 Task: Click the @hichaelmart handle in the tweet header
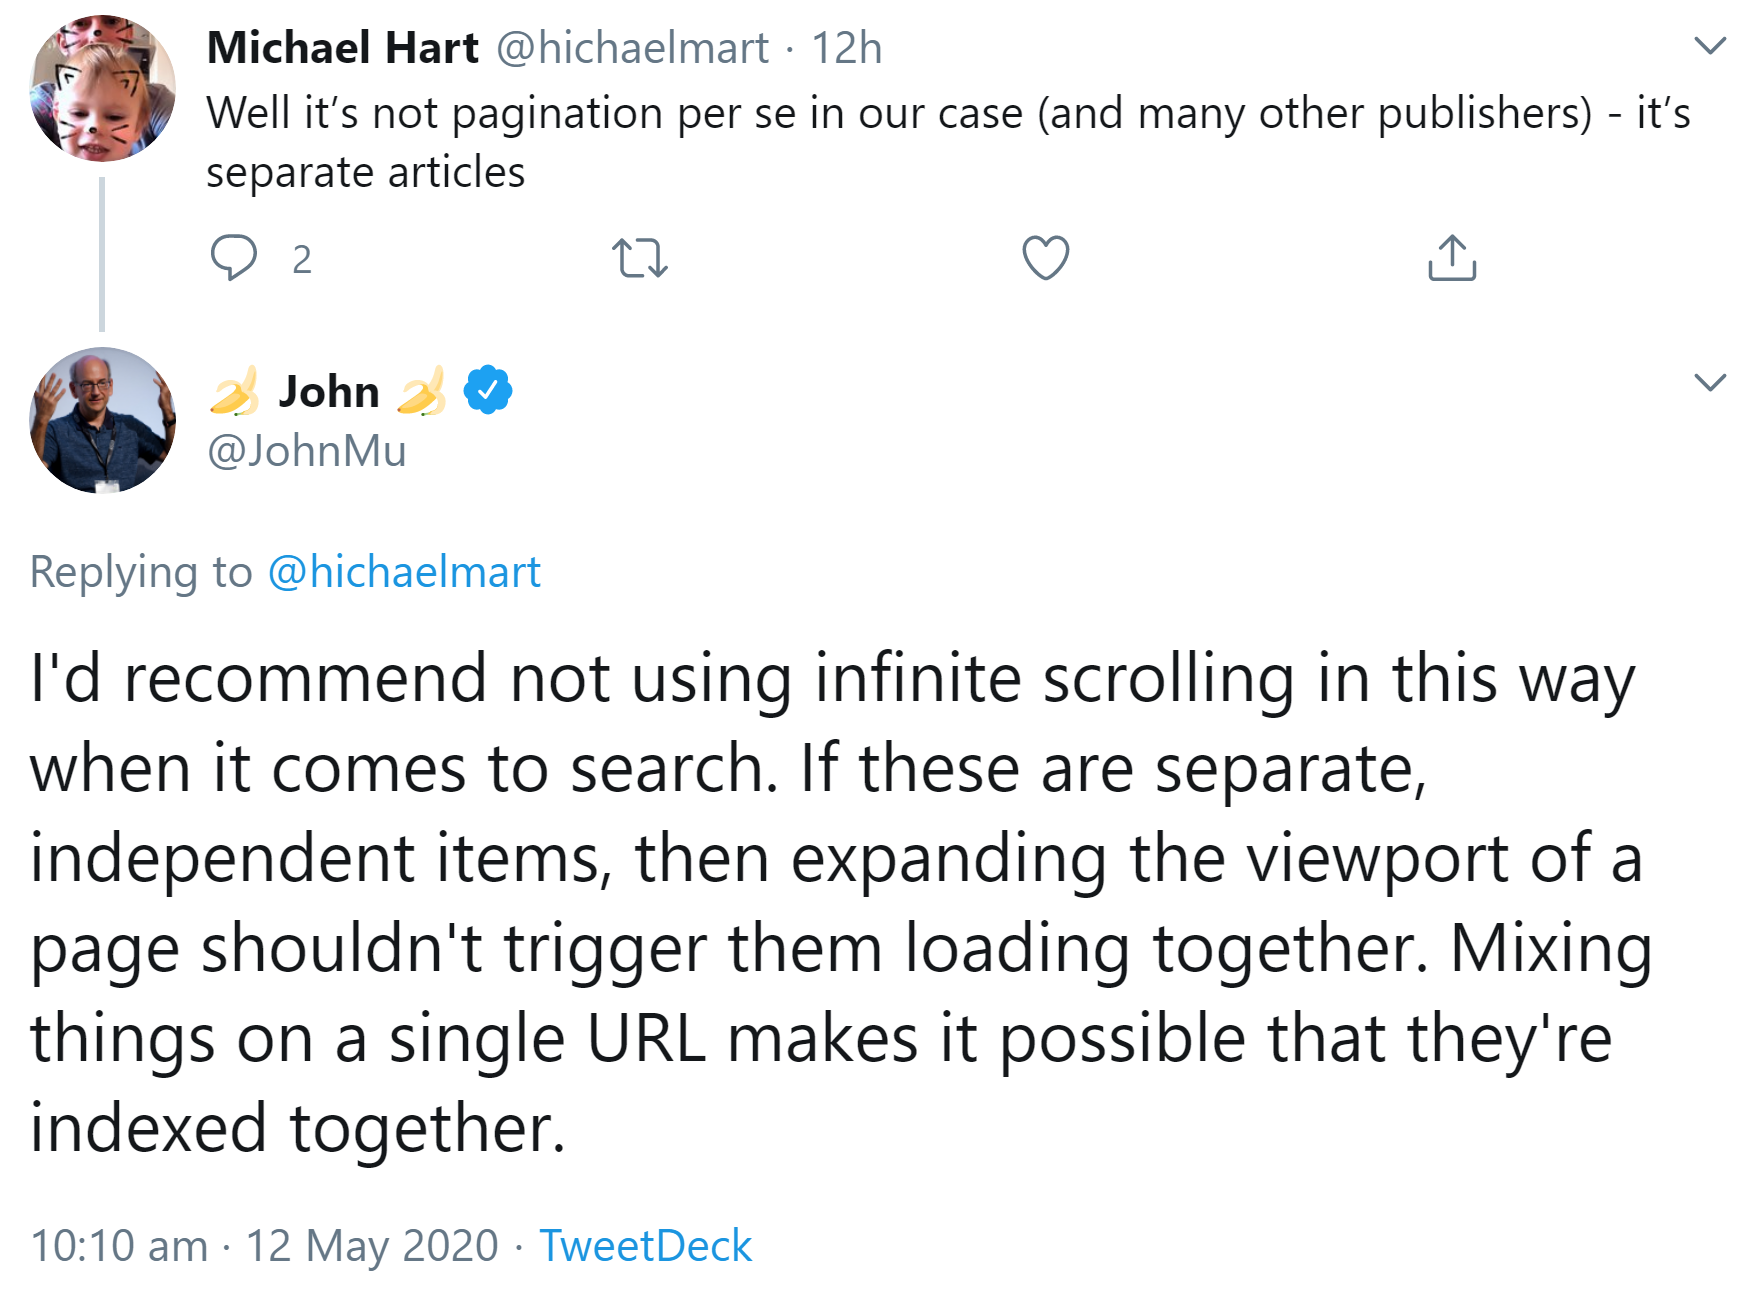tap(632, 48)
